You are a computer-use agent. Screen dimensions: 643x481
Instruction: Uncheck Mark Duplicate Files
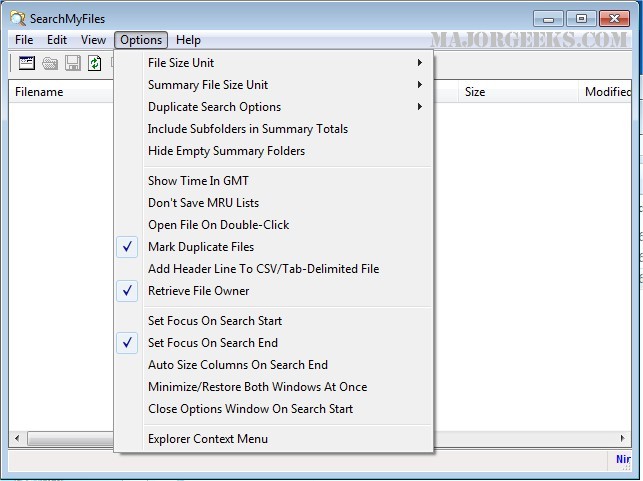click(274, 247)
